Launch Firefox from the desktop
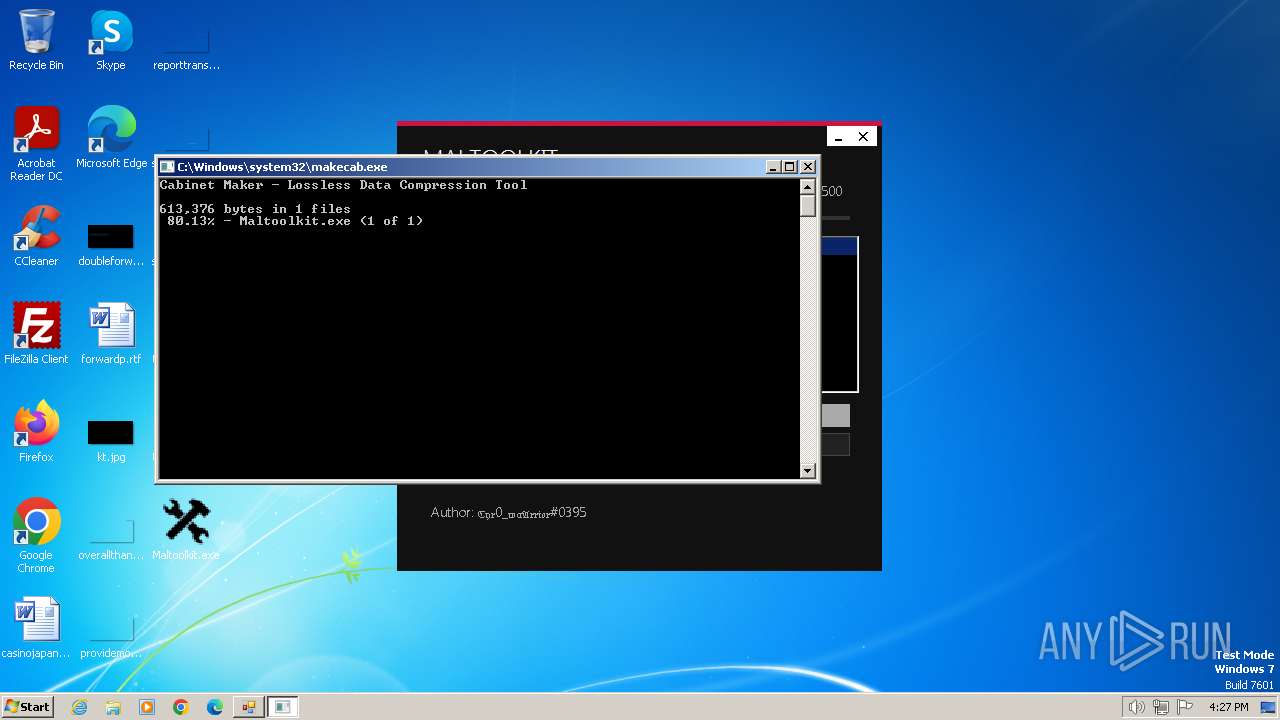The height and width of the screenshot is (720, 1280). 36,432
